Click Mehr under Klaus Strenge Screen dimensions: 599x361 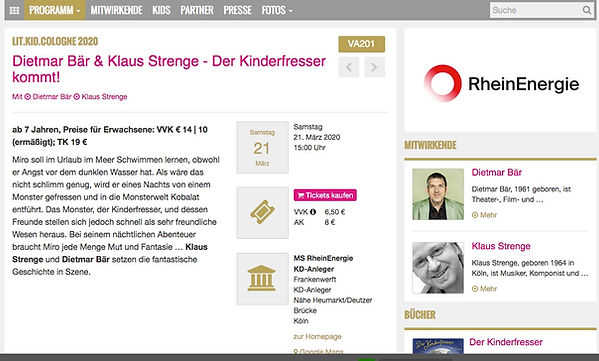(x=484, y=289)
